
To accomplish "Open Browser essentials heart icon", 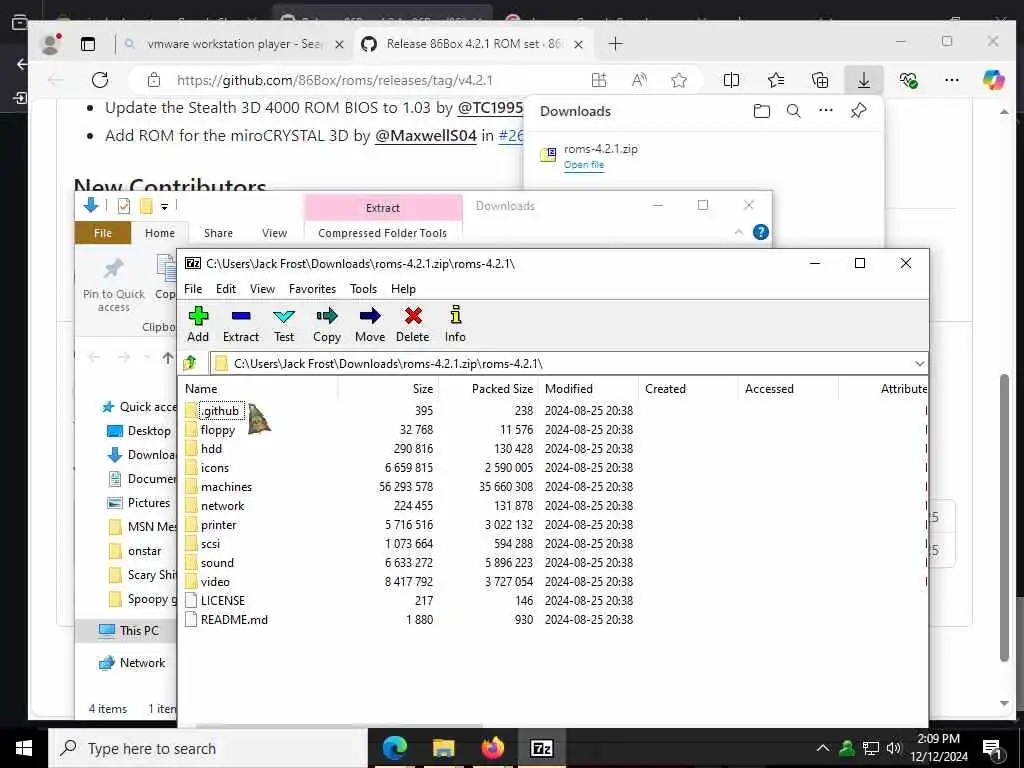I will click(x=908, y=80).
